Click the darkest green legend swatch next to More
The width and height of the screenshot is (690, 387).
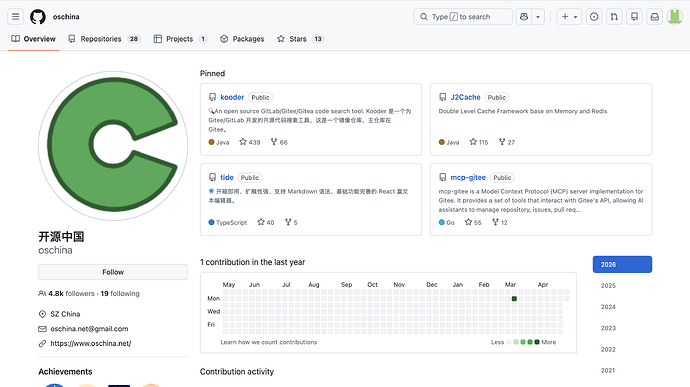537,342
